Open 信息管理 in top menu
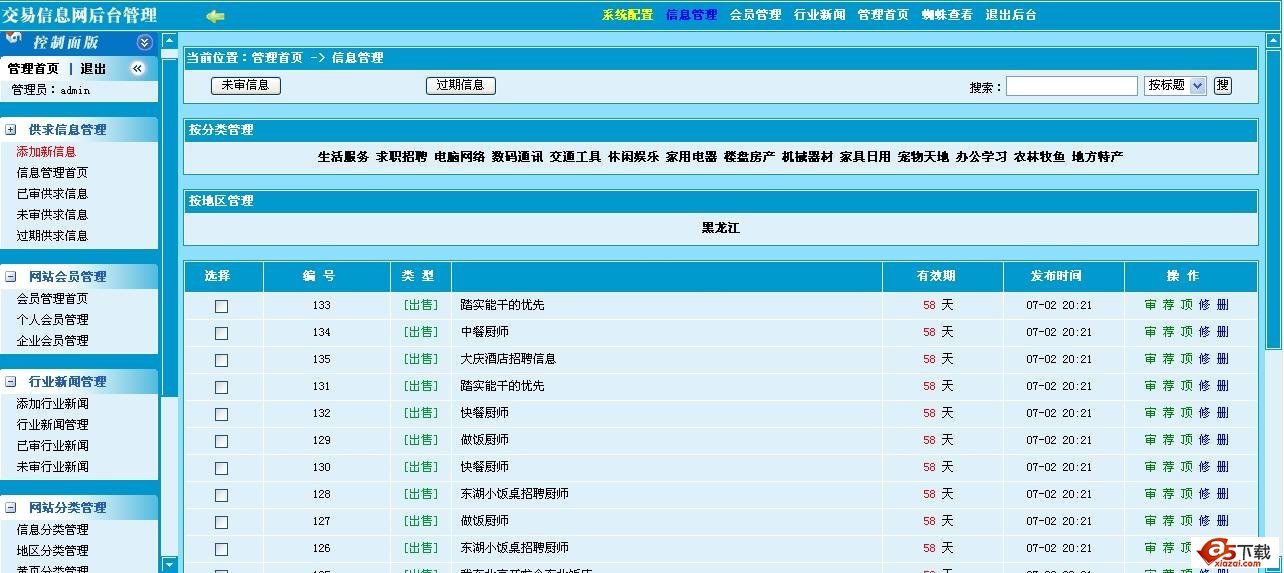This screenshot has width=1284, height=573. click(x=691, y=15)
